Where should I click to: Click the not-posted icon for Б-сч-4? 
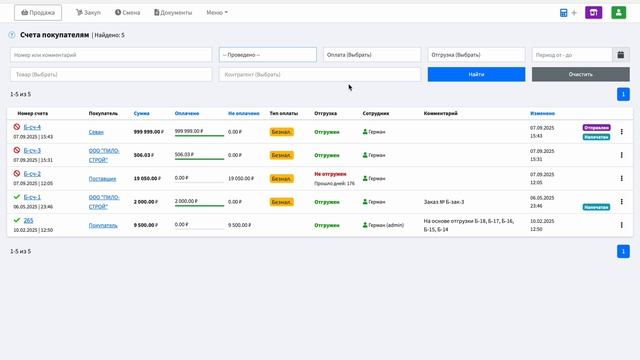[x=17, y=127]
